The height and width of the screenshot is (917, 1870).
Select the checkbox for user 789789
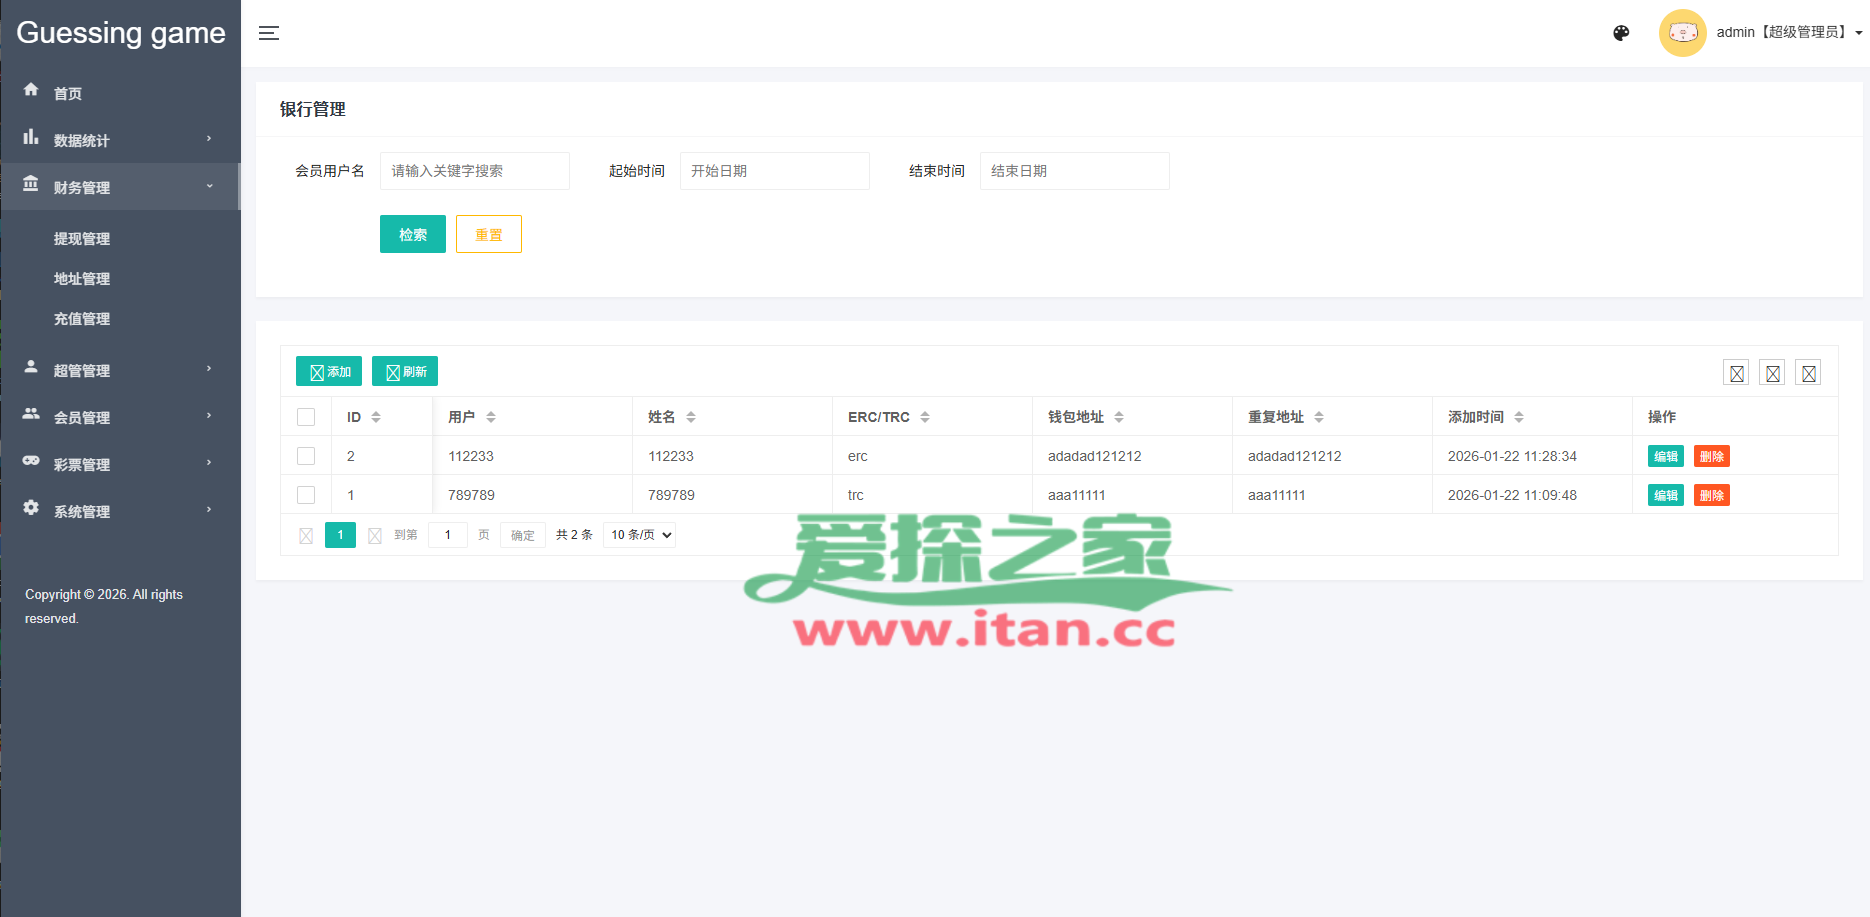click(306, 495)
